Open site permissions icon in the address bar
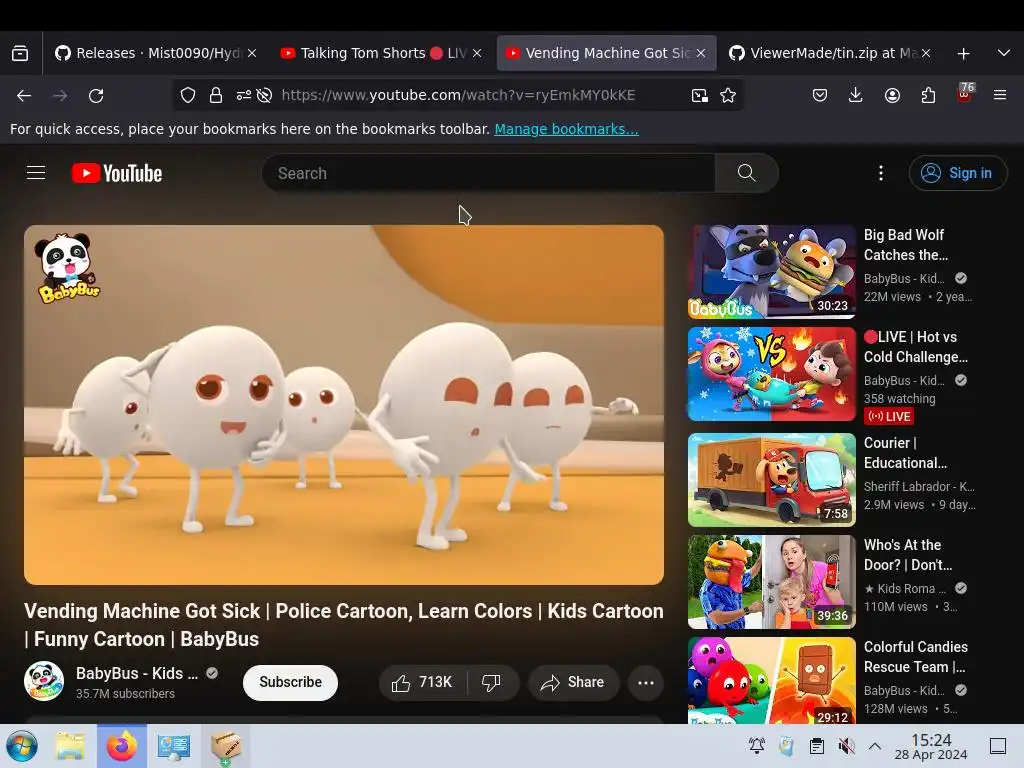This screenshot has width=1024, height=768. click(x=244, y=95)
